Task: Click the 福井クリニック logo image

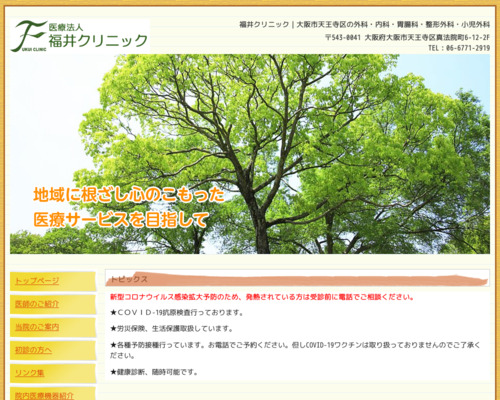Action: [x=80, y=36]
